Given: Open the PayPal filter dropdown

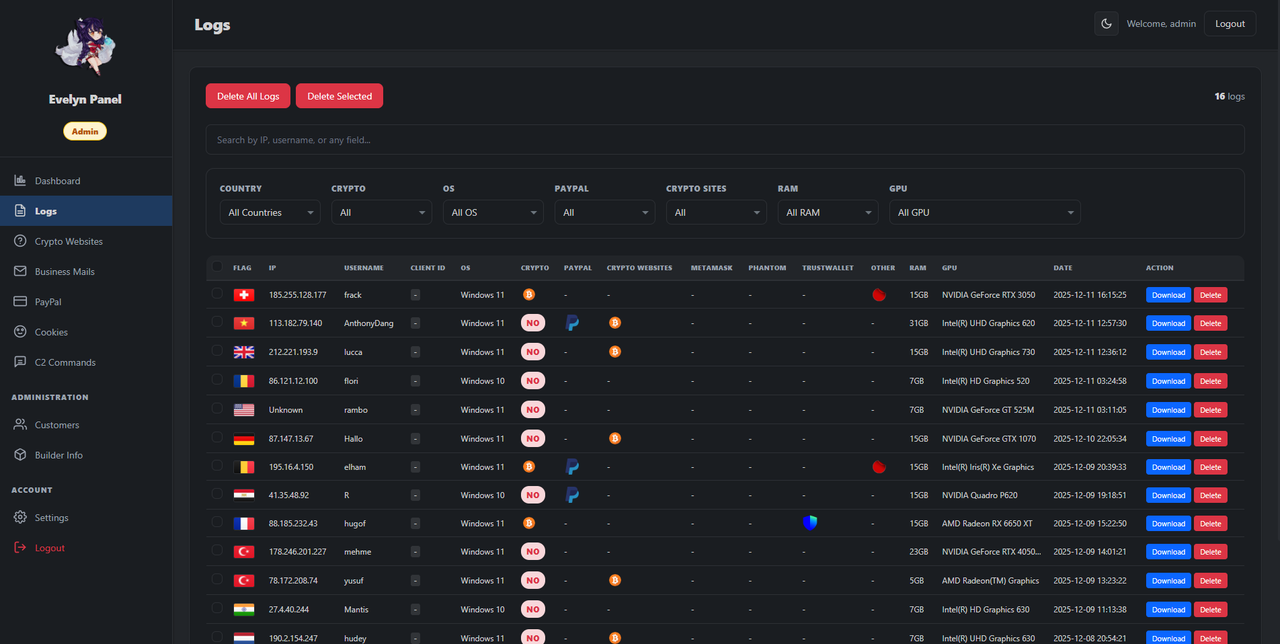Looking at the screenshot, I should tap(605, 212).
